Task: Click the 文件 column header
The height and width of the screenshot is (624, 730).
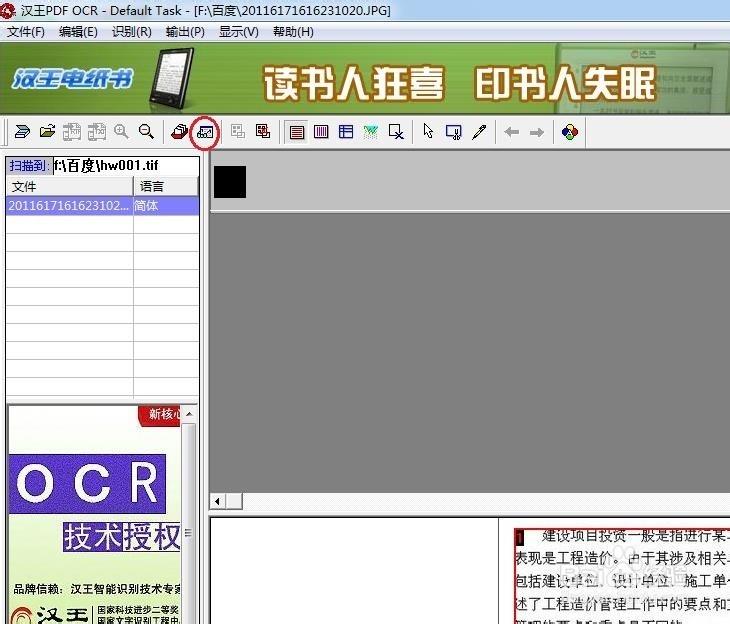Action: (70, 186)
